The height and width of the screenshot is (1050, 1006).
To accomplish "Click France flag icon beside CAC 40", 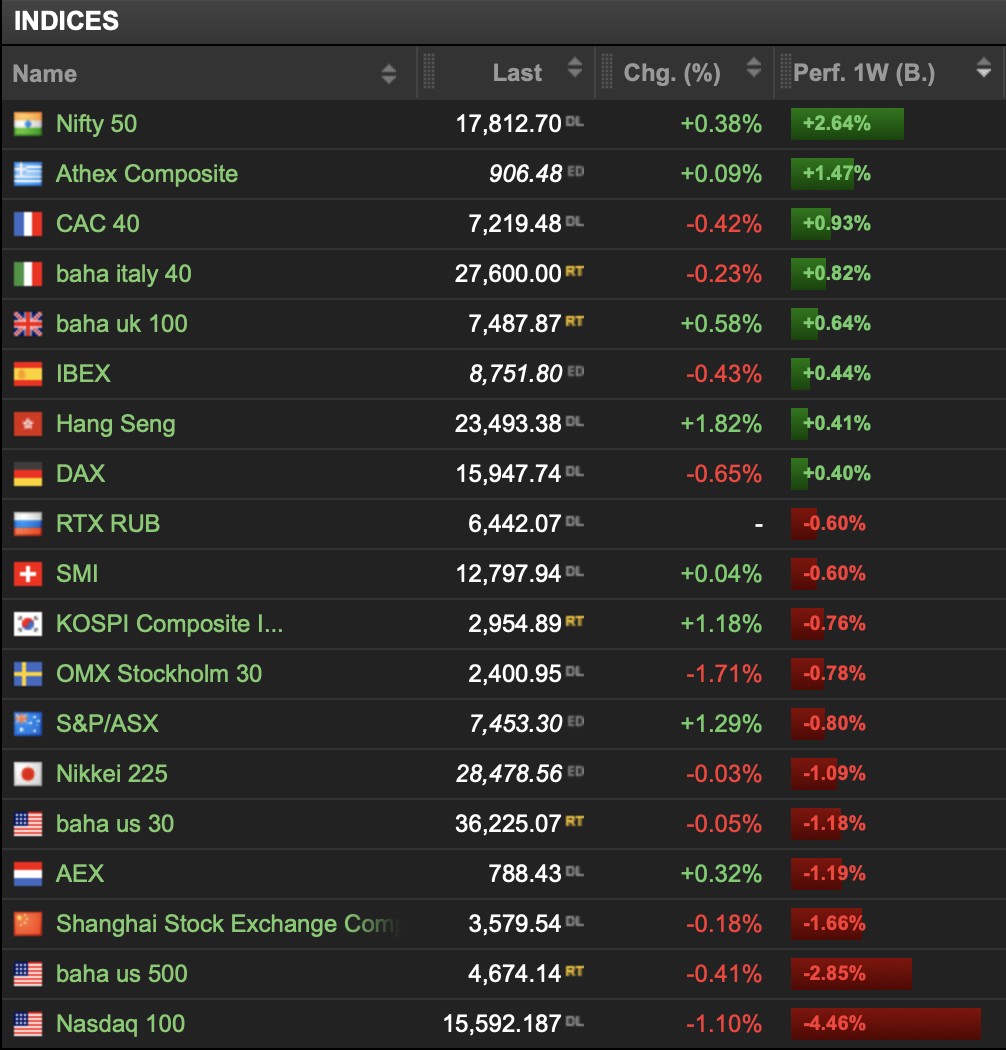I will click(x=28, y=224).
